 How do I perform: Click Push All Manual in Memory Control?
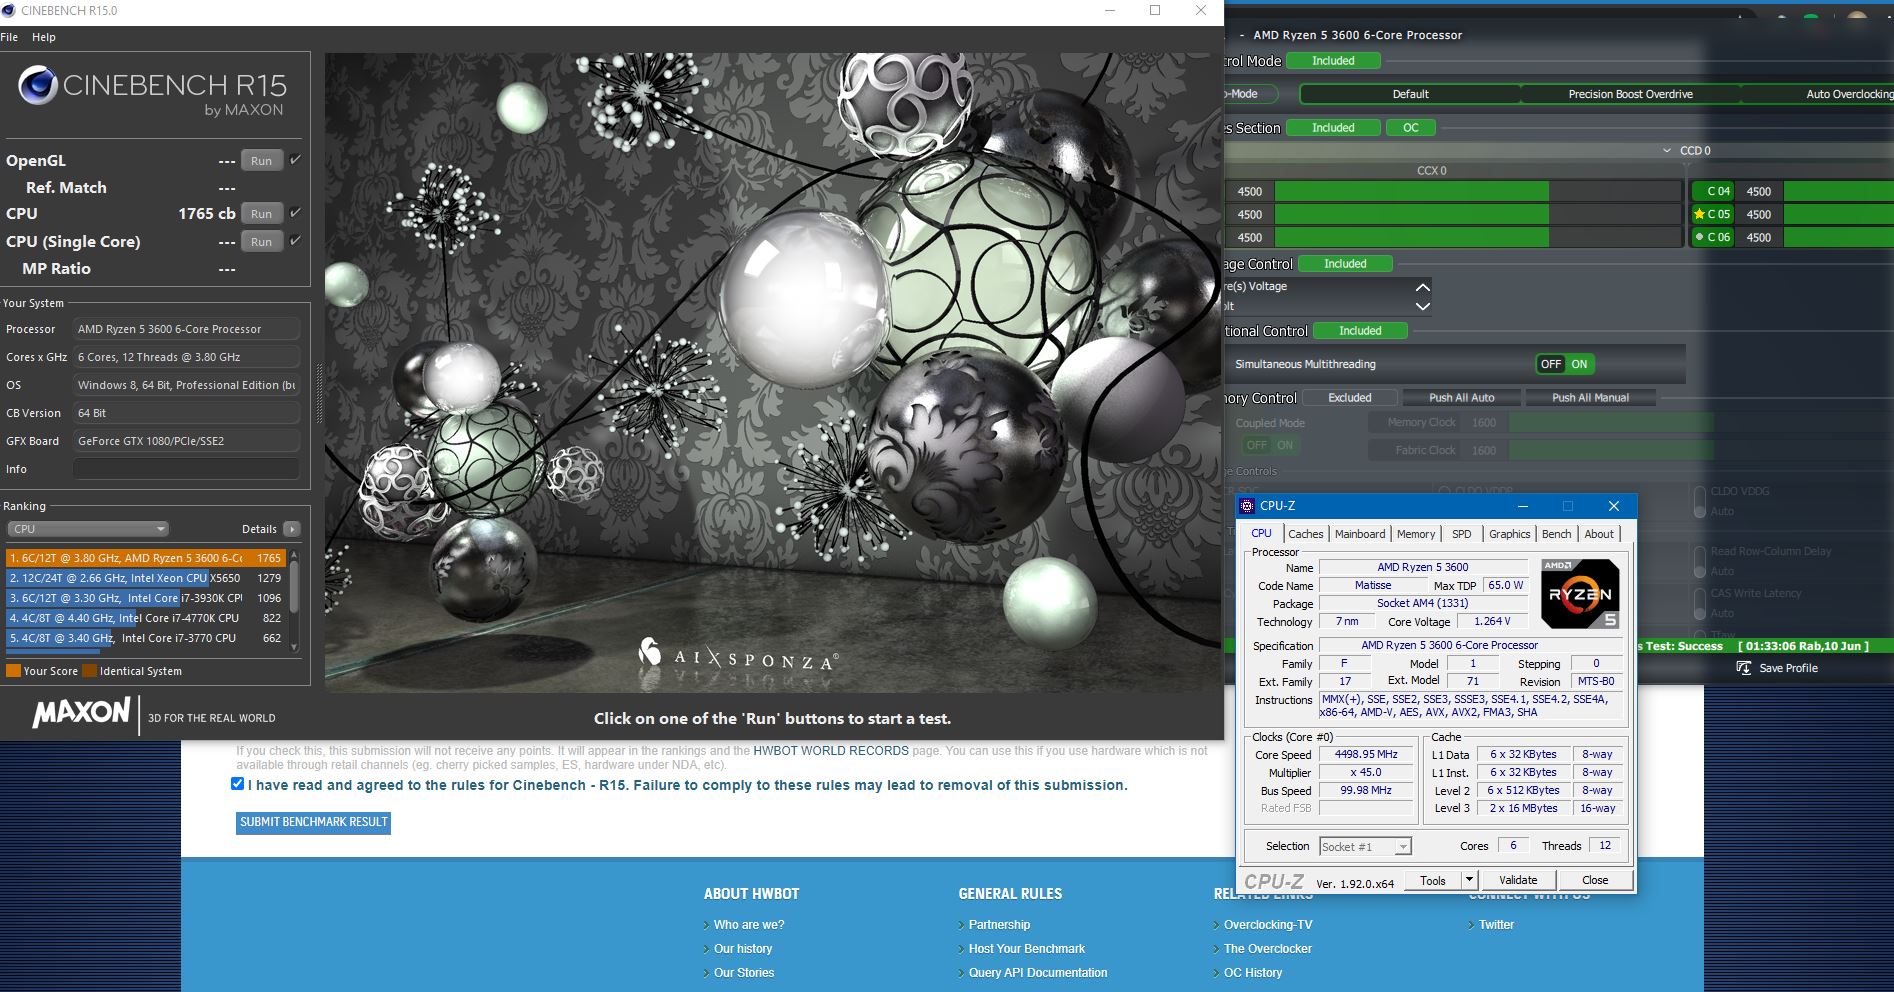[x=1590, y=398]
